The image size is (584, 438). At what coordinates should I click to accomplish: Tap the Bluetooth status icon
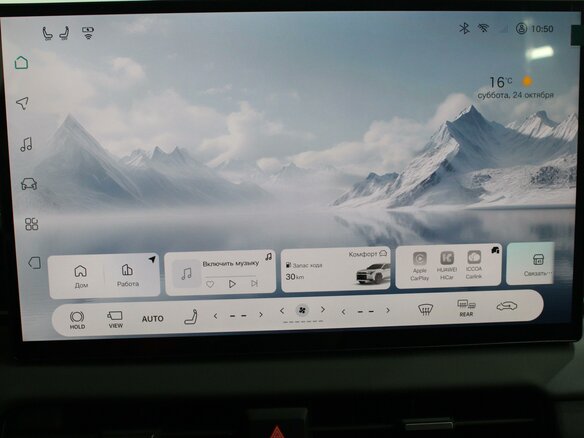point(464,28)
